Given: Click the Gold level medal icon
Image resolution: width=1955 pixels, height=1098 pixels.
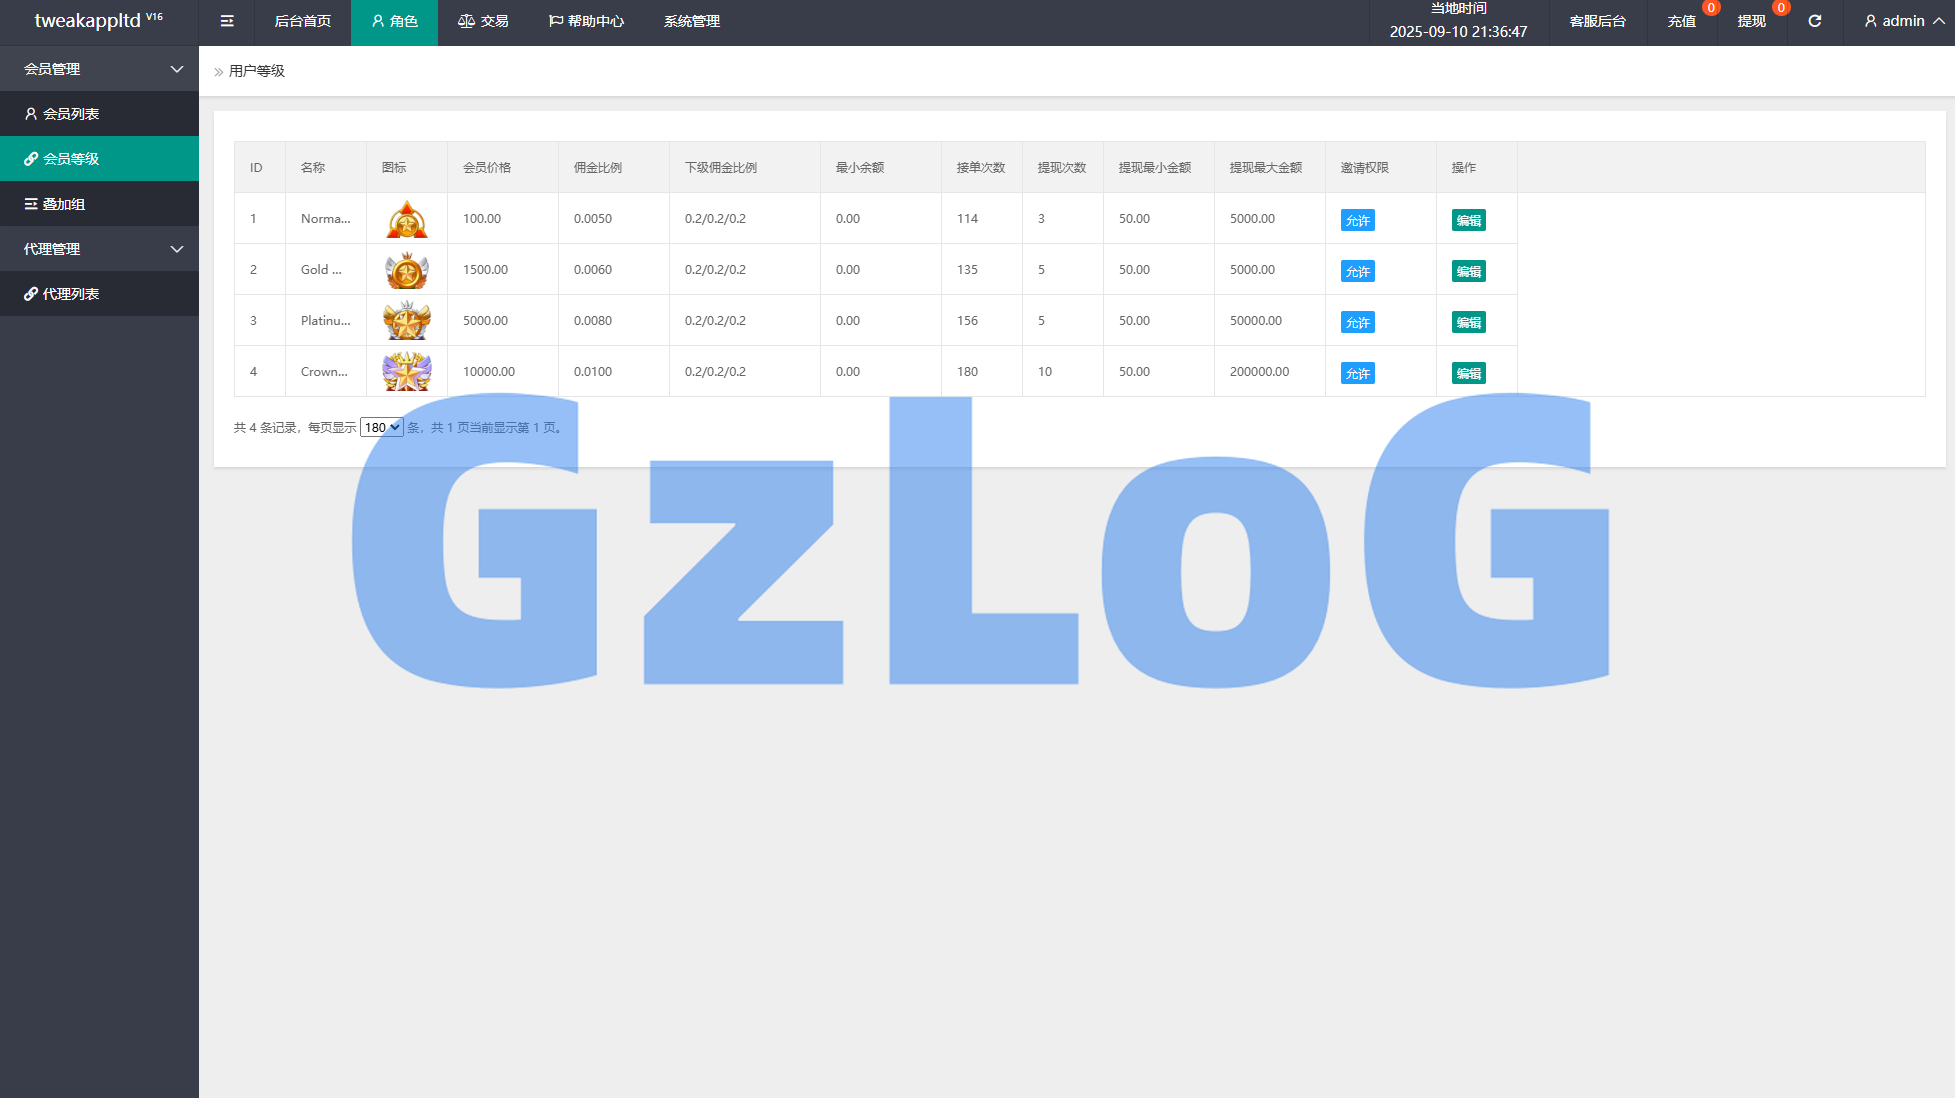Looking at the screenshot, I should (x=407, y=270).
